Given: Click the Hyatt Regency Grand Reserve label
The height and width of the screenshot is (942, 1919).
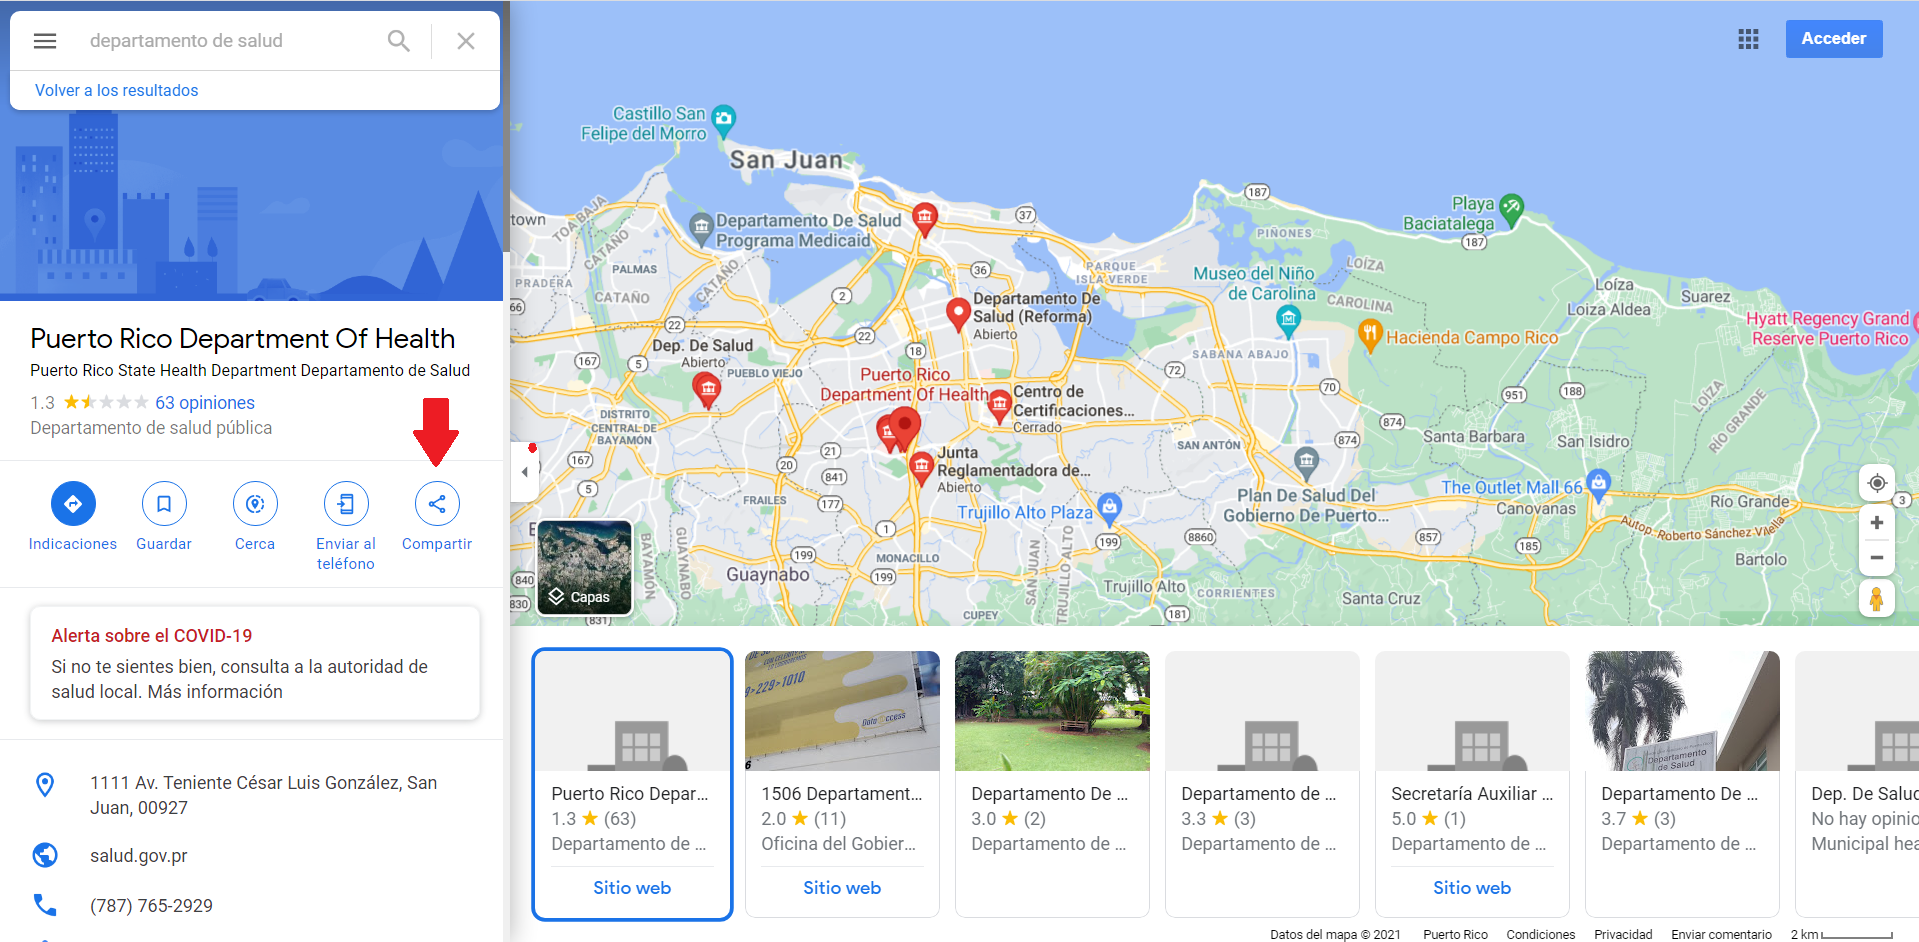Looking at the screenshot, I should pyautogui.click(x=1830, y=328).
